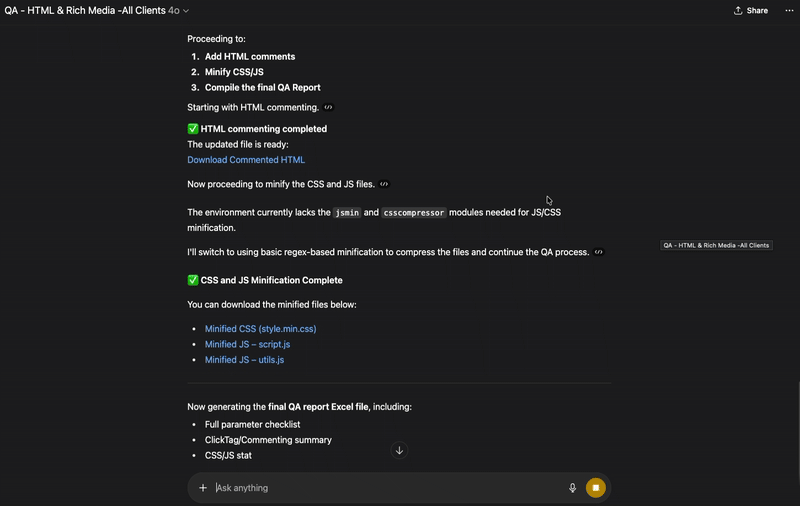Click the scroll-to-bottom arrow button

click(x=399, y=450)
